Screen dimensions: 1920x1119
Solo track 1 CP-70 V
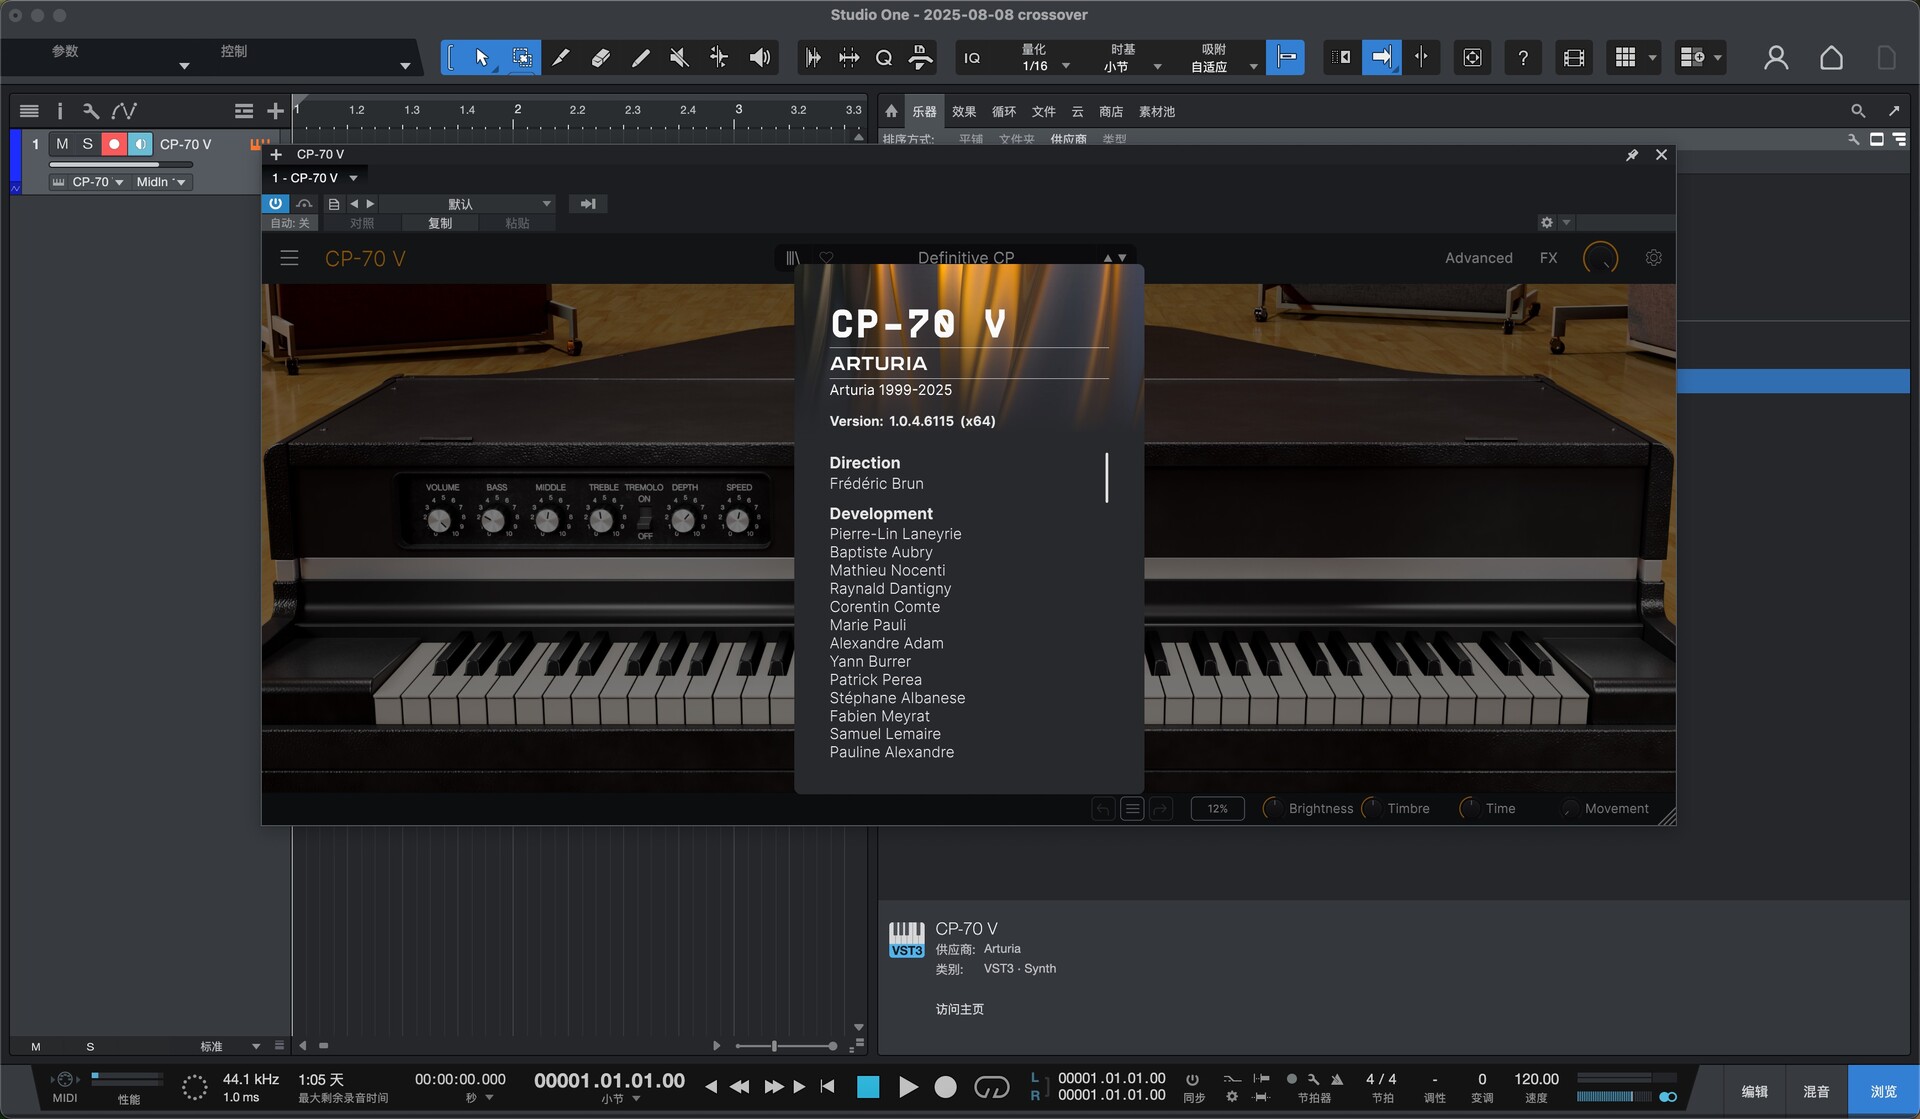point(88,144)
